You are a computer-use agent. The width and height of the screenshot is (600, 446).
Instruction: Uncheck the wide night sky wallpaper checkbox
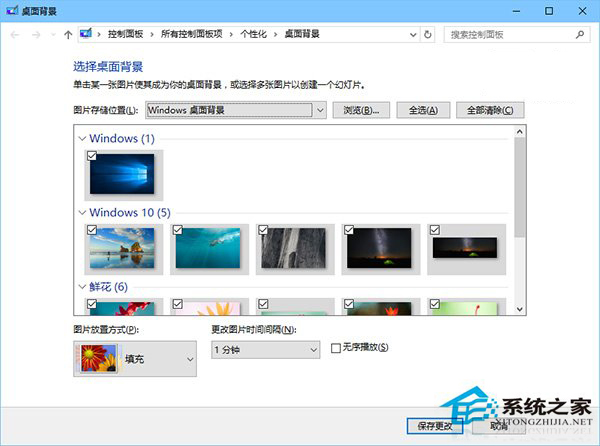coord(435,230)
